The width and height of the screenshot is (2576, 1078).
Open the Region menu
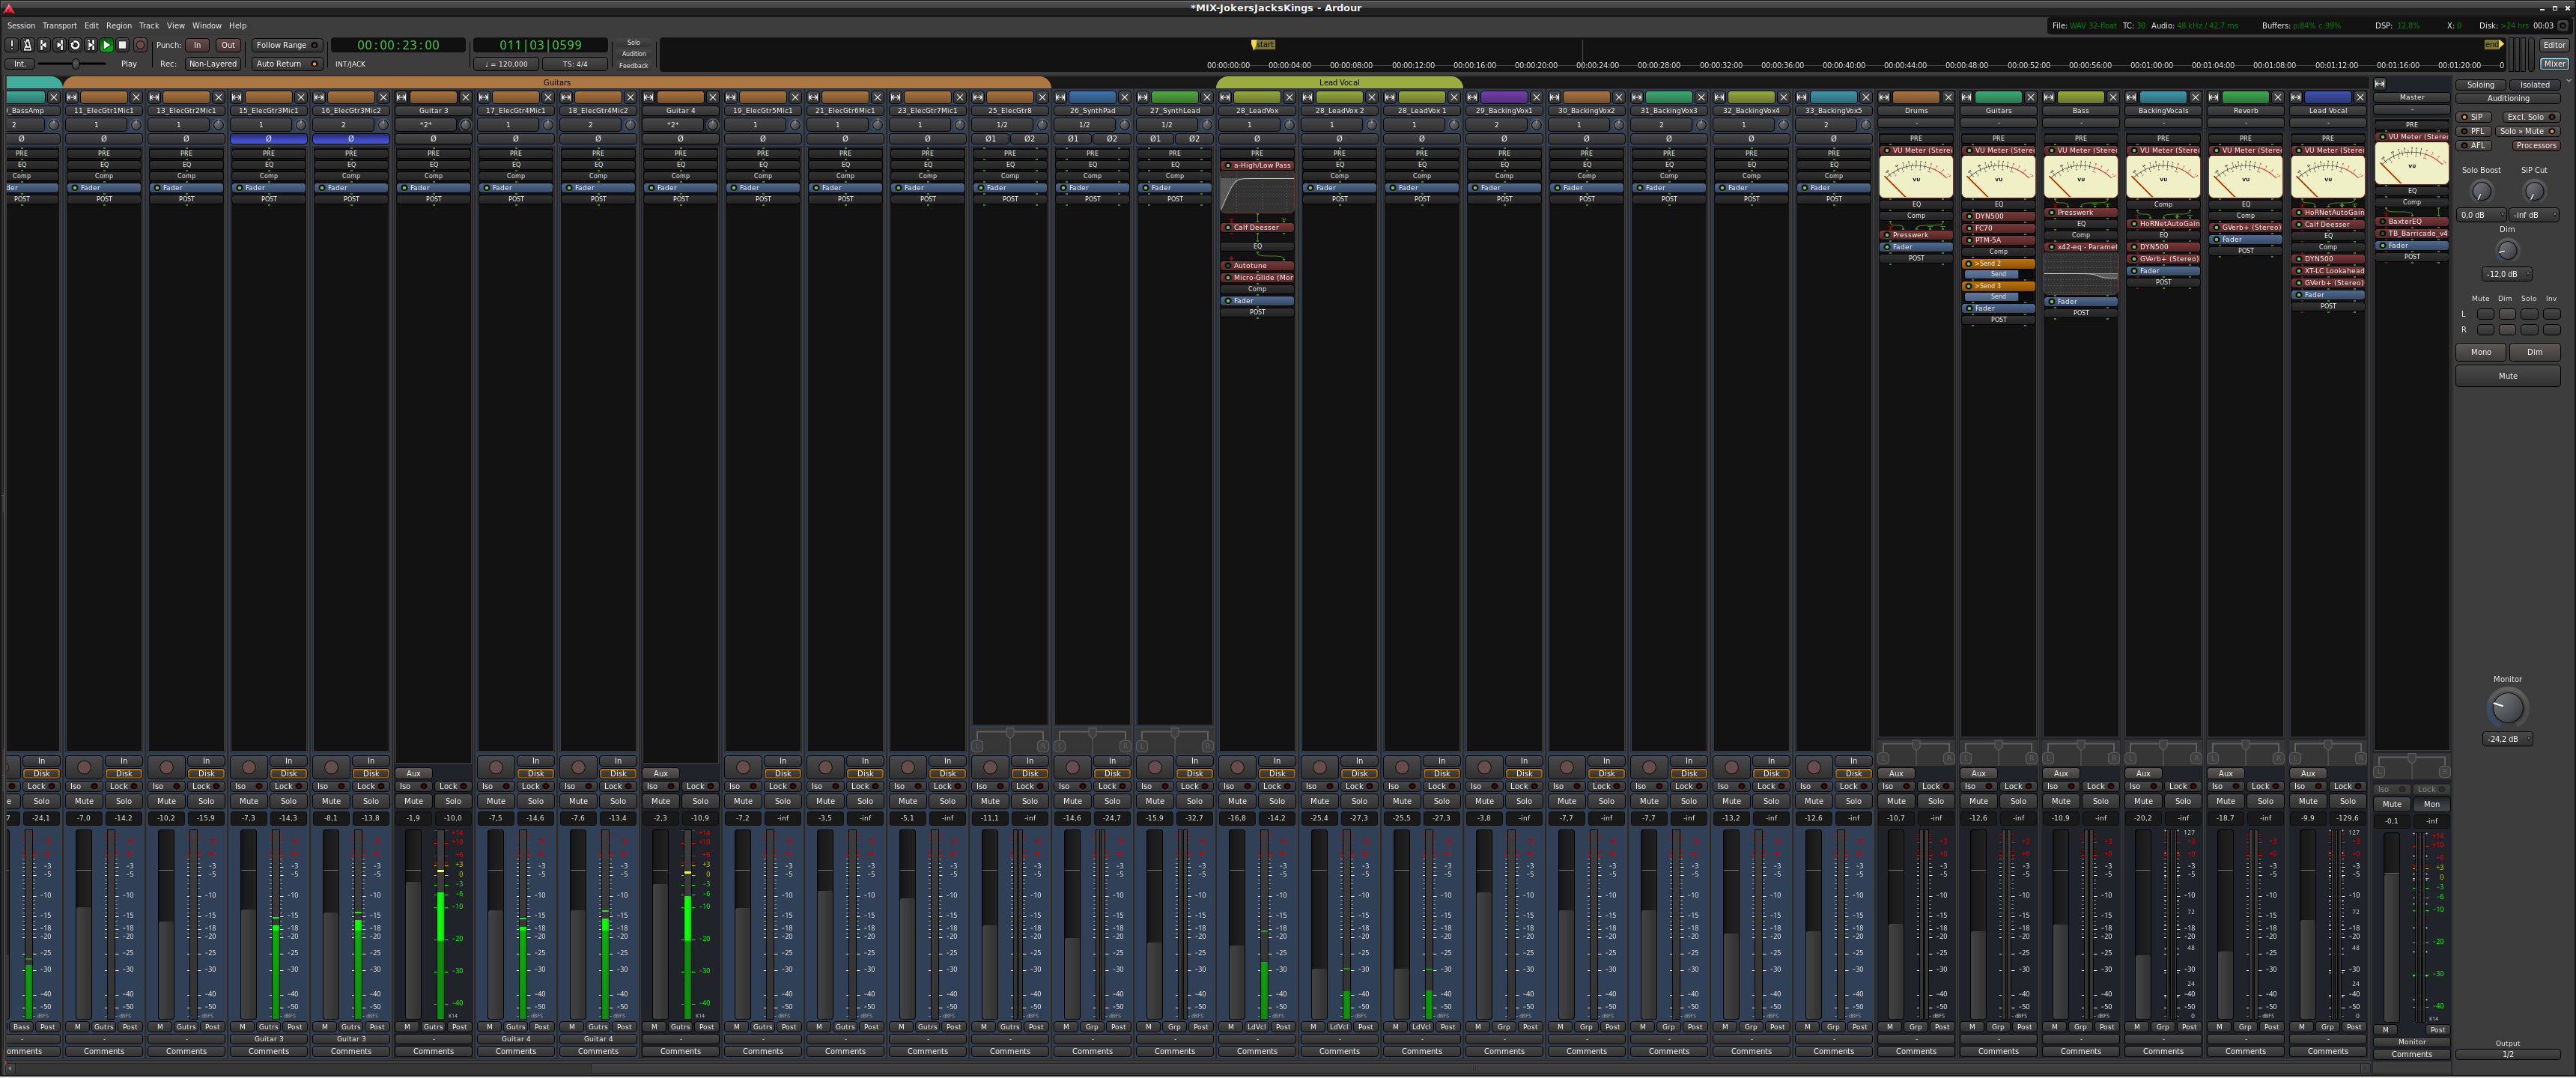119,26
